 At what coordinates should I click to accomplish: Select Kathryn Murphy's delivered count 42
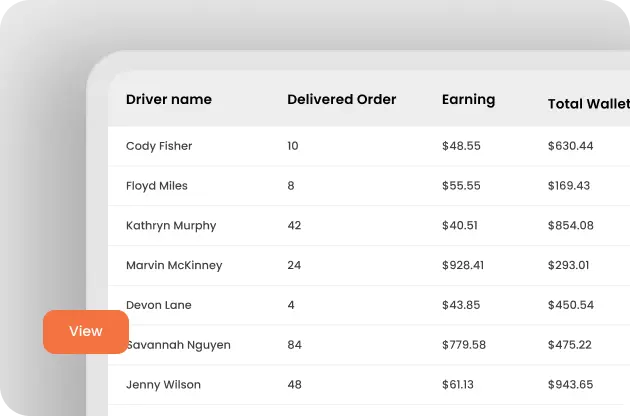point(294,225)
